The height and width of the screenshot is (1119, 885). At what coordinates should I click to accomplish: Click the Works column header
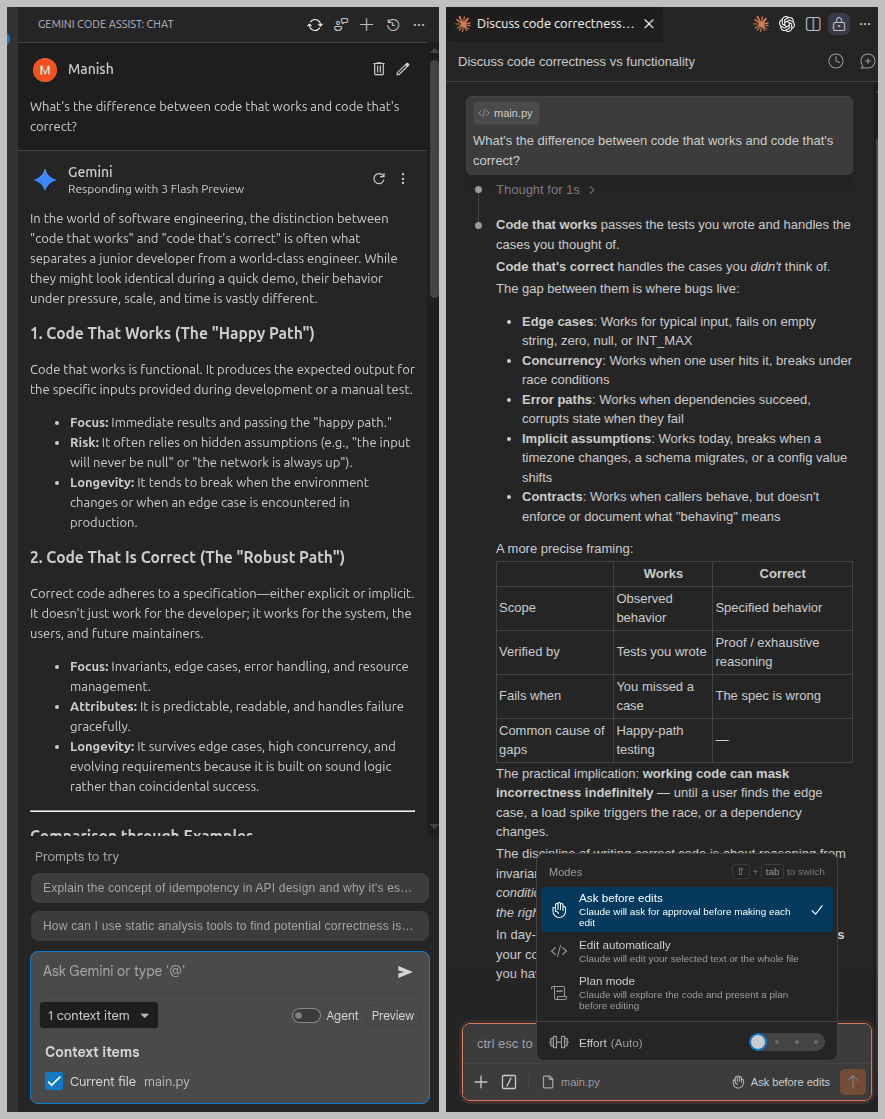point(663,574)
